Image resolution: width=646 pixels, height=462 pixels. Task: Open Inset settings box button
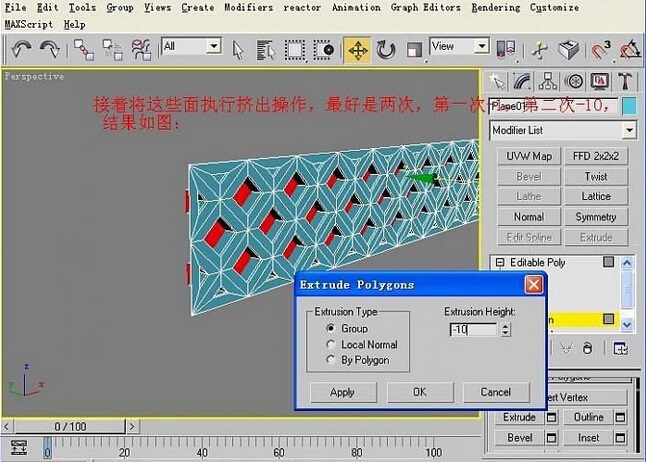(620, 438)
